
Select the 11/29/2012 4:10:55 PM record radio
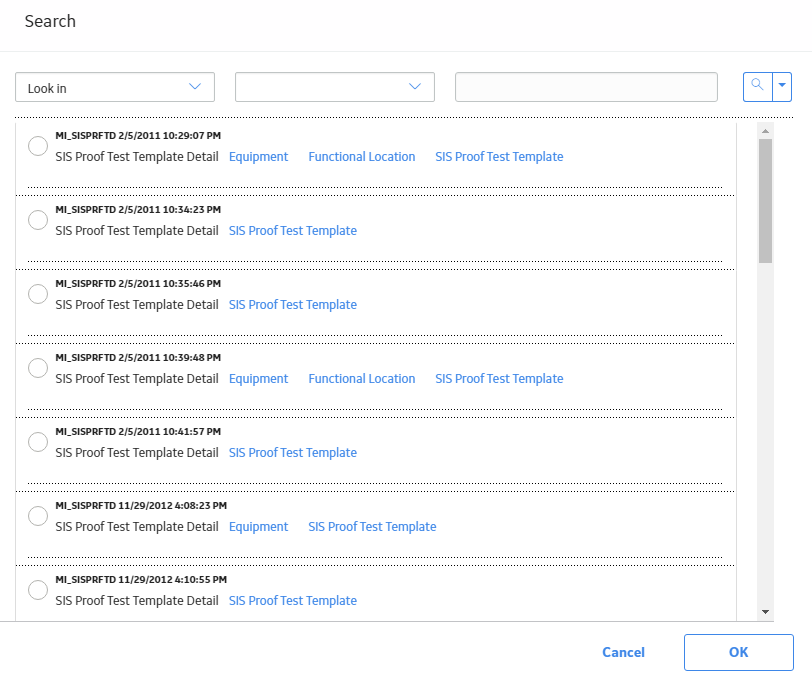coord(38,590)
